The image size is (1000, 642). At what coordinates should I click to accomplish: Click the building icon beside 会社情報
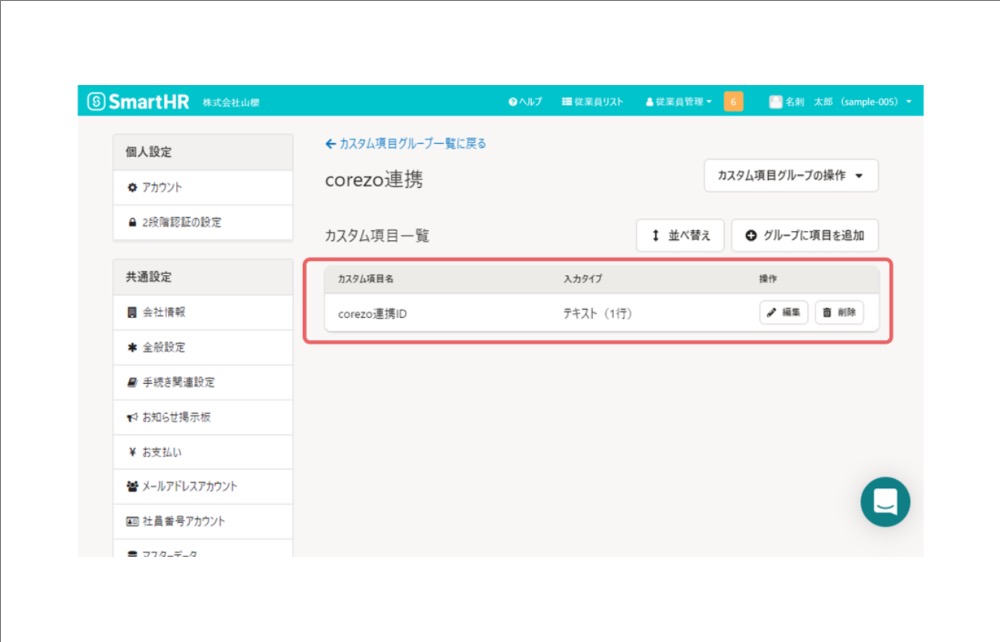click(x=132, y=312)
